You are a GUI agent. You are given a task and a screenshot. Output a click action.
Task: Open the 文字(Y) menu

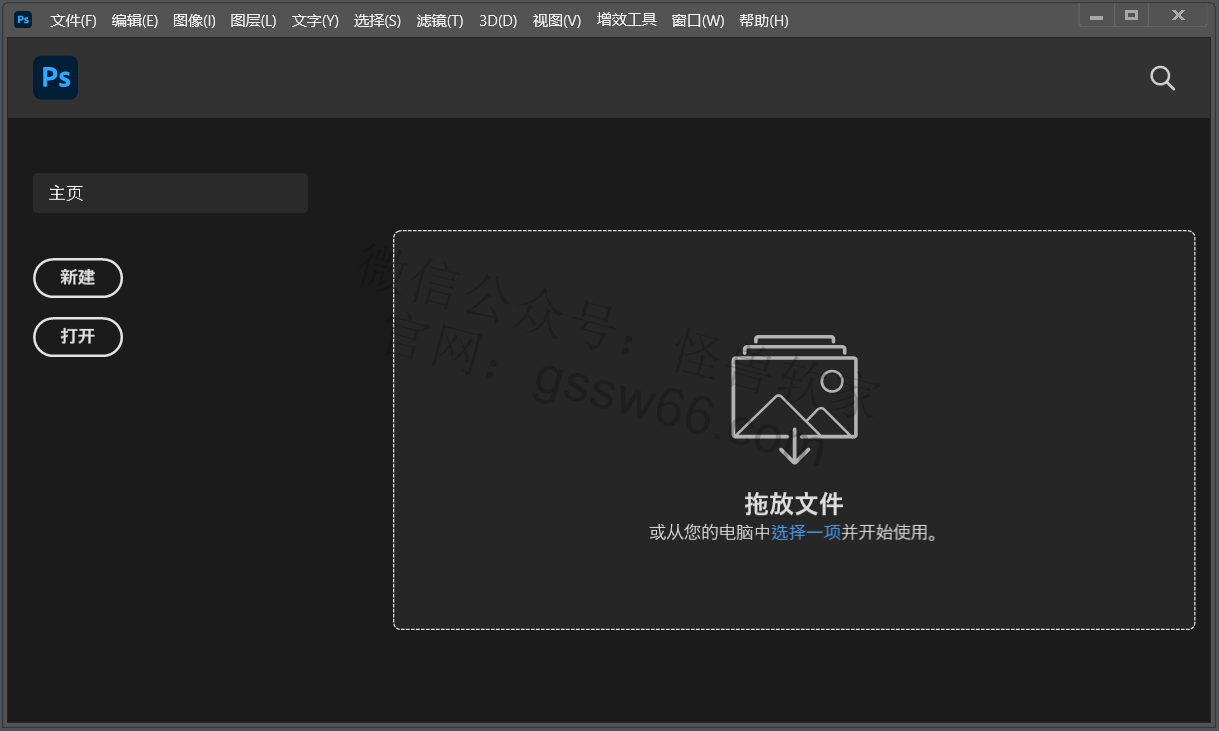click(315, 20)
